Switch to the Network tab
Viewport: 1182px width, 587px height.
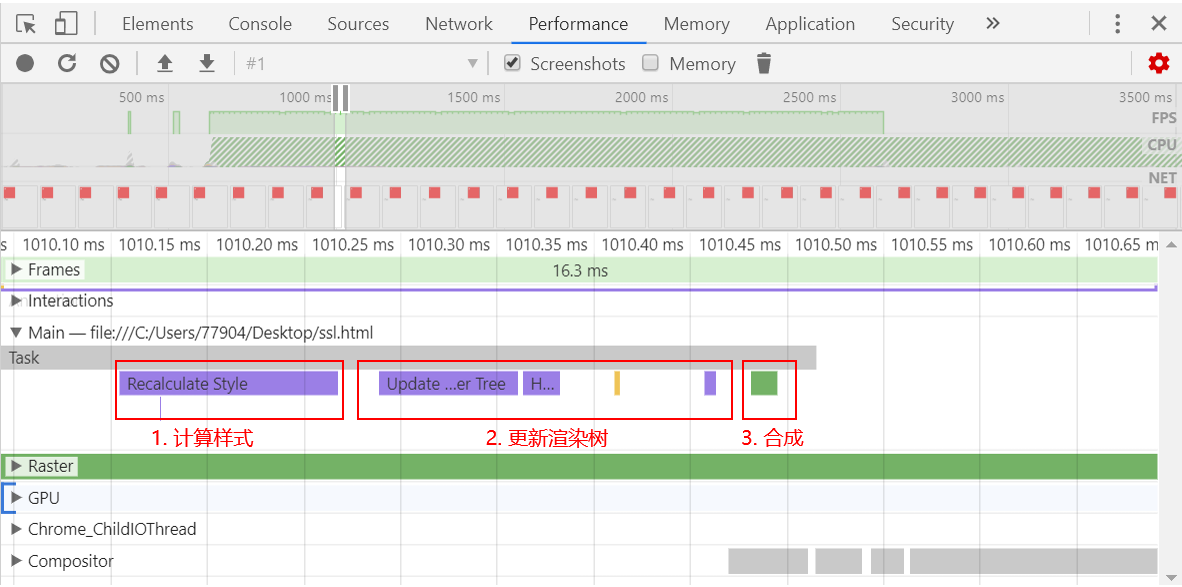[458, 24]
